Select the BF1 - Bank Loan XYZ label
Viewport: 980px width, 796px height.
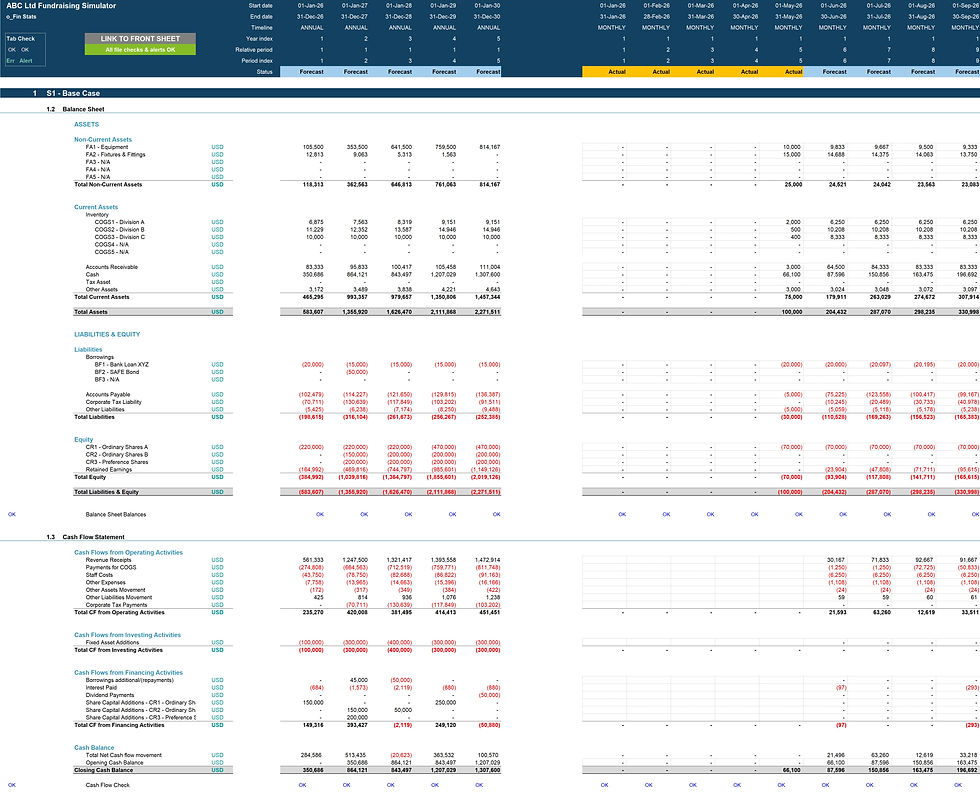pyautogui.click(x=122, y=365)
